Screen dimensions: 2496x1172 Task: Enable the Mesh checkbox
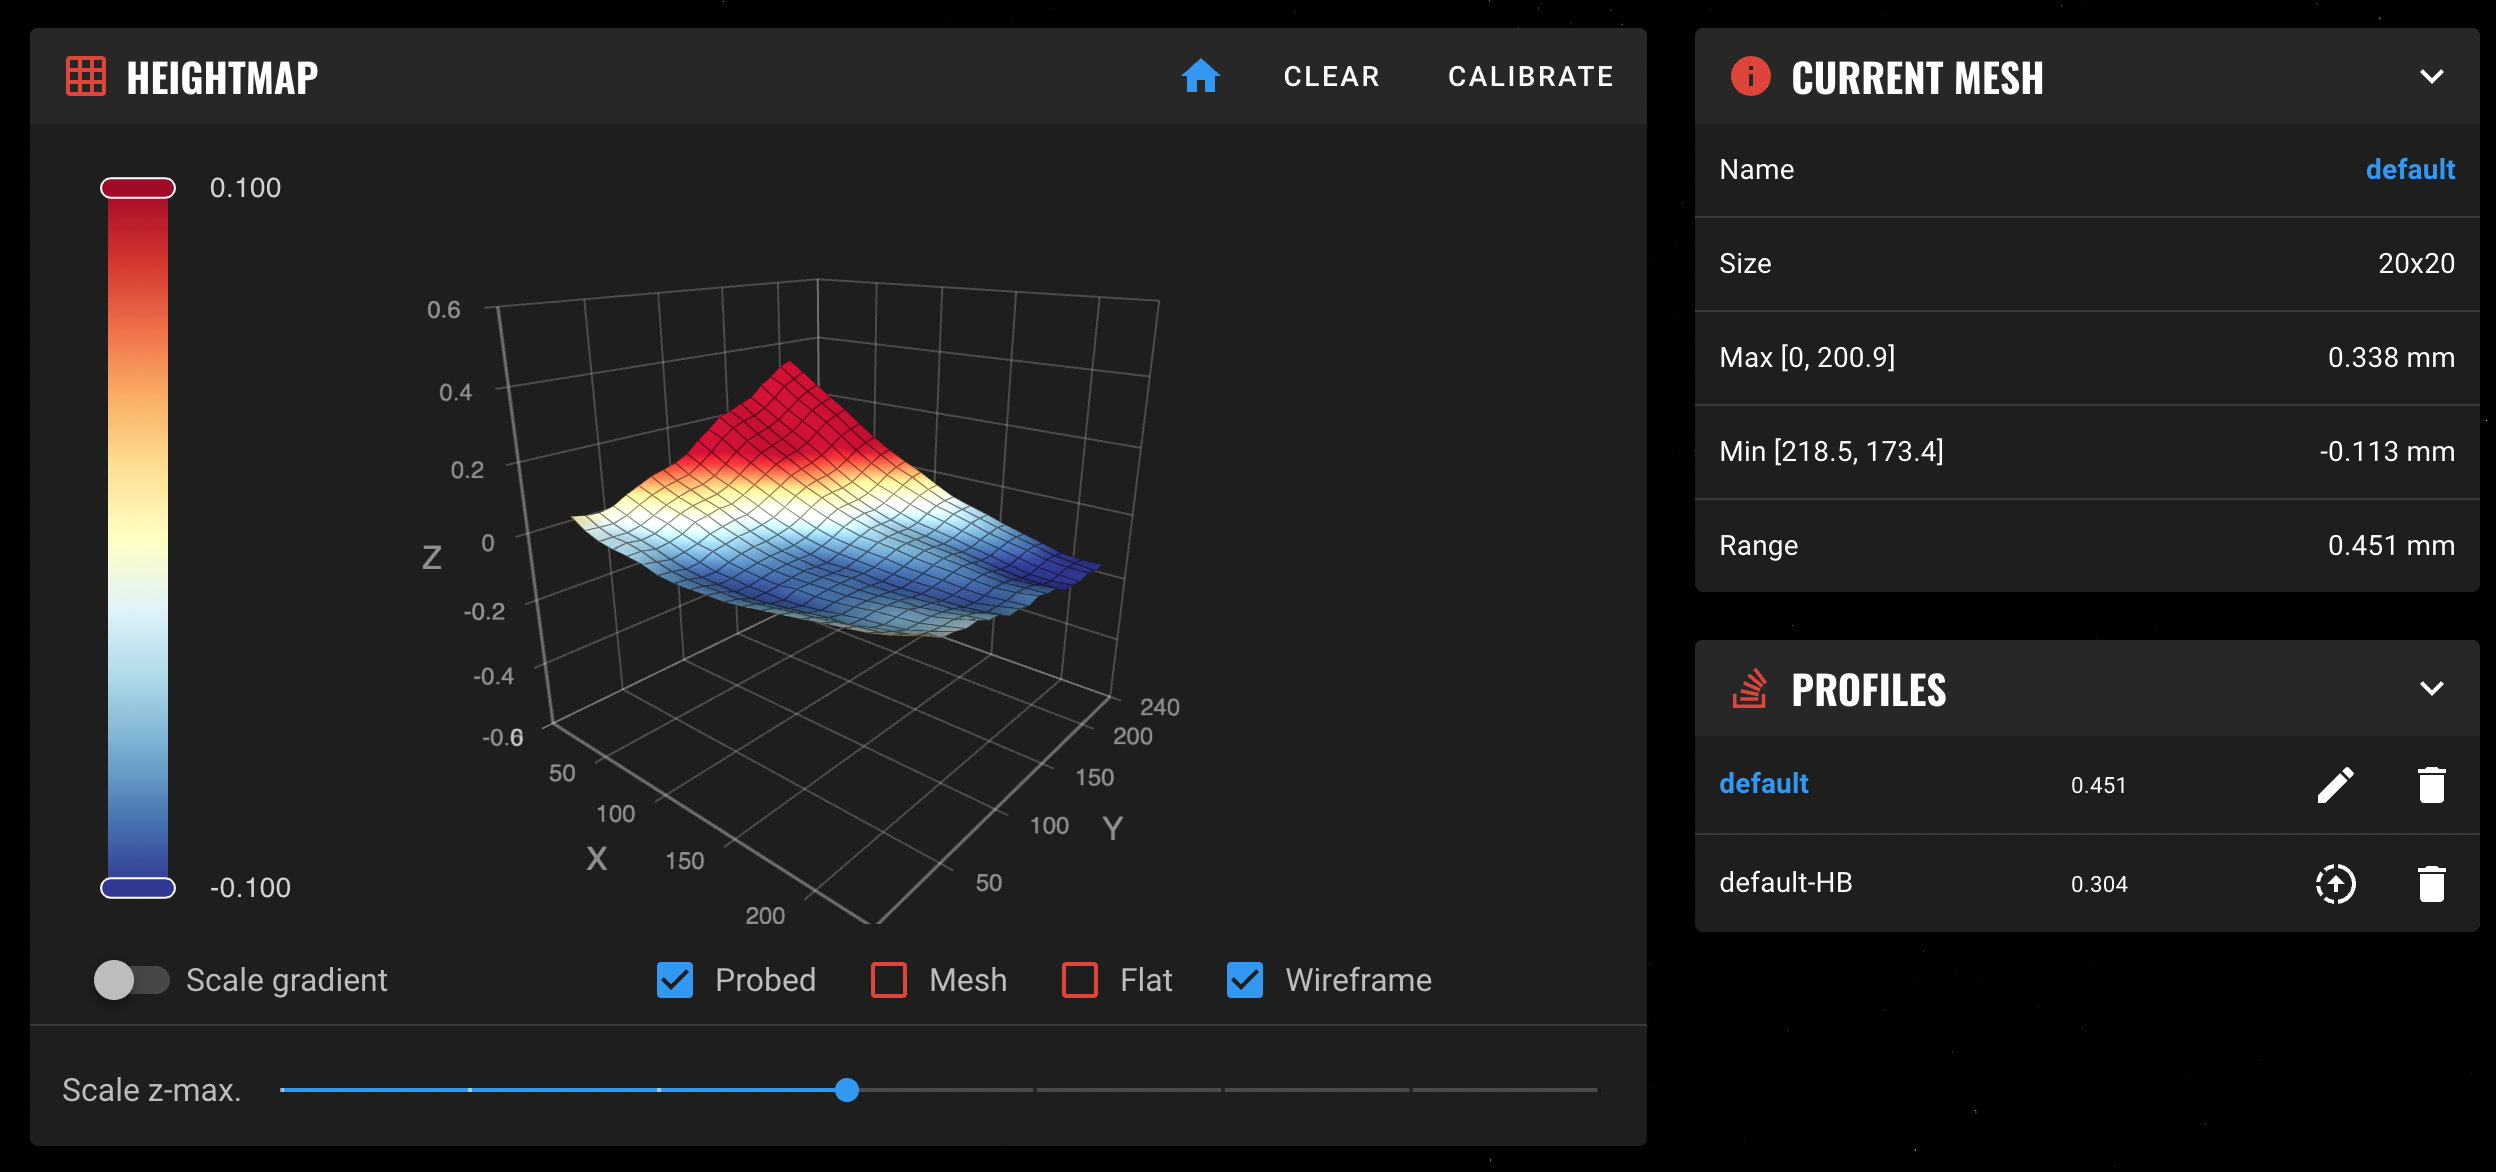pos(889,980)
